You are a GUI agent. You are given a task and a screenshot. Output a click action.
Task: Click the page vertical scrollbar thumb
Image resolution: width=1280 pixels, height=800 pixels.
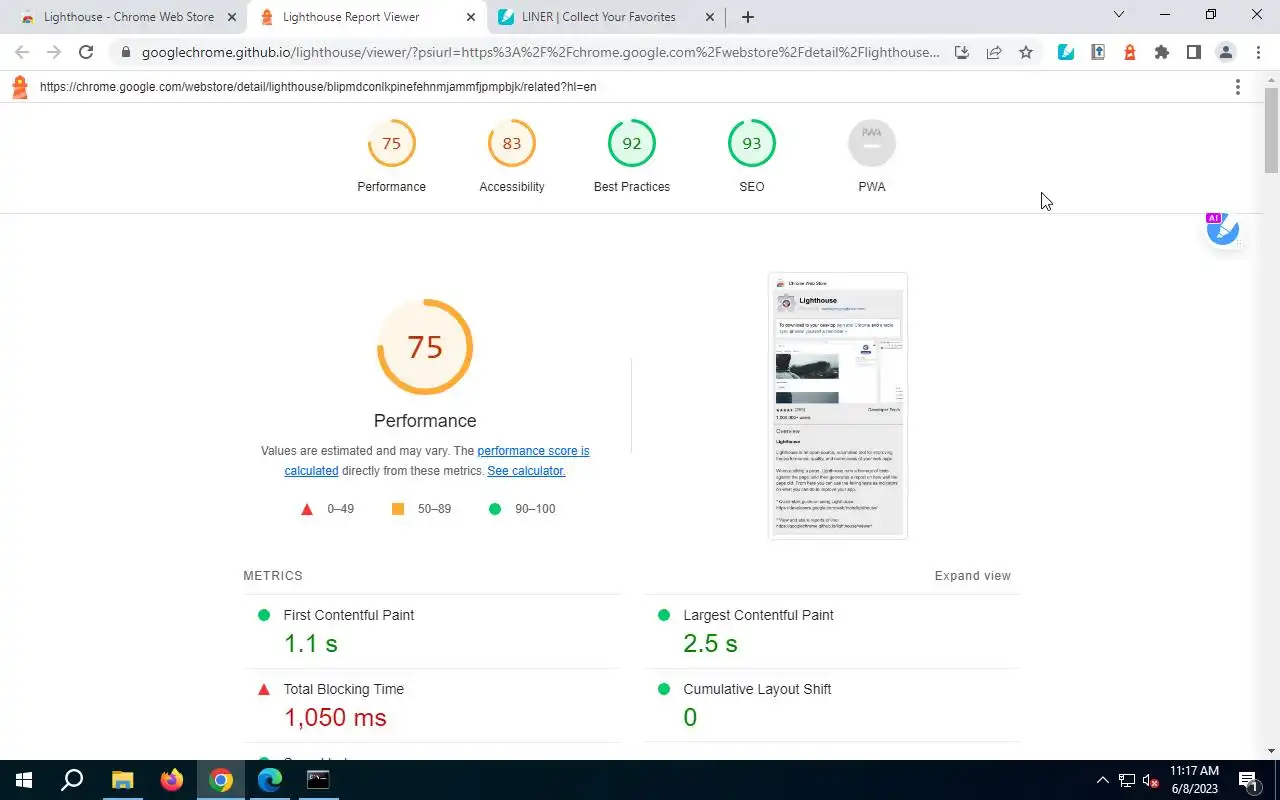click(x=1271, y=130)
